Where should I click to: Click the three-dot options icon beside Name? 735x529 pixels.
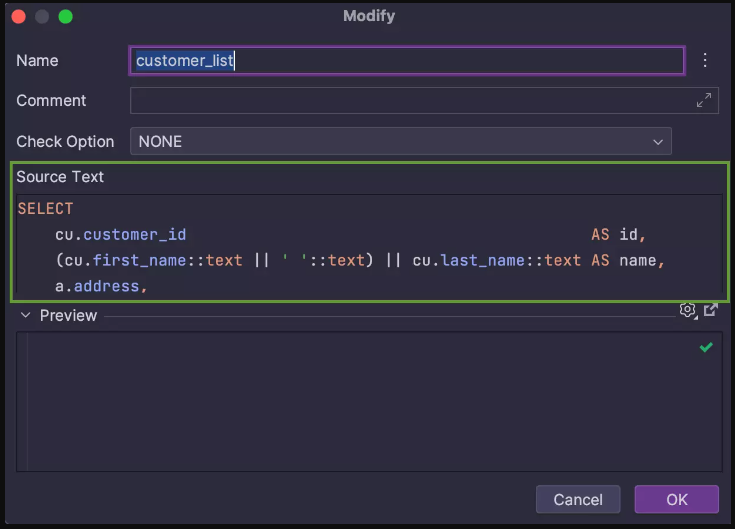click(x=705, y=61)
